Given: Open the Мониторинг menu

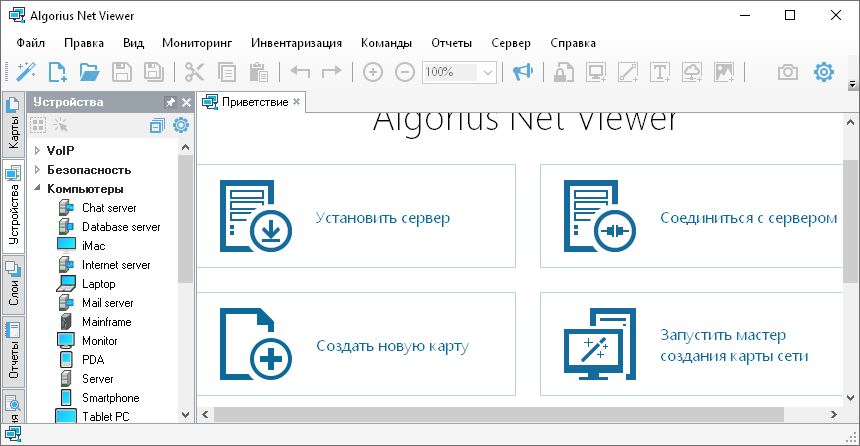Looking at the screenshot, I should [x=196, y=43].
